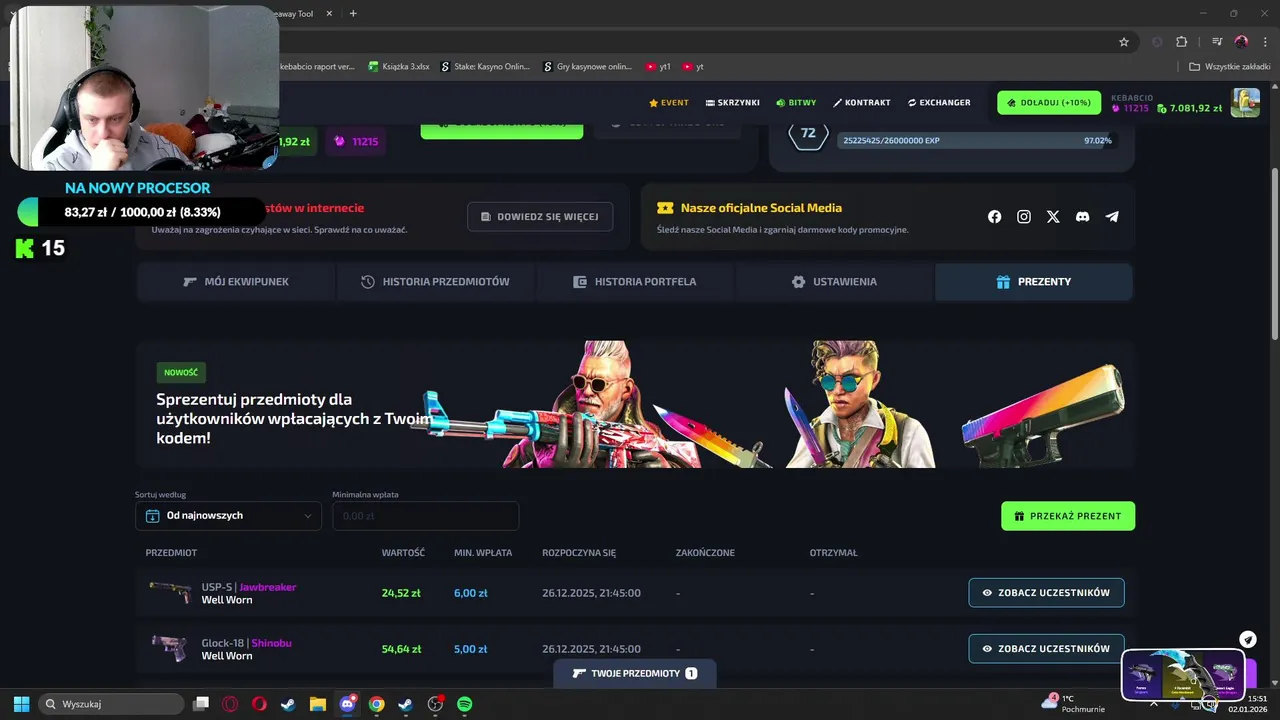The image size is (1280, 720).
Task: Click the 'Sprezentuj przedmioty' promo banner
Action: pos(635,404)
